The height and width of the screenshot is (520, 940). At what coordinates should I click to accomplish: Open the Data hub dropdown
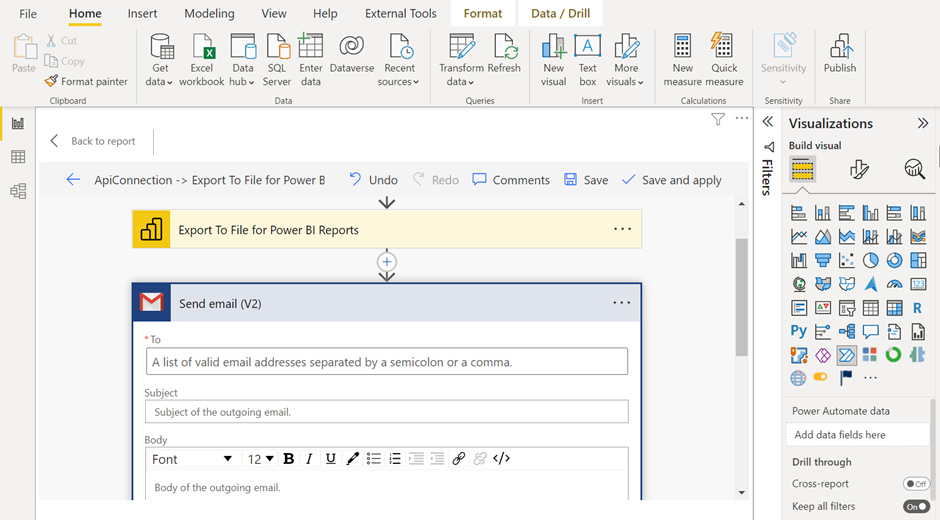pyautogui.click(x=243, y=60)
